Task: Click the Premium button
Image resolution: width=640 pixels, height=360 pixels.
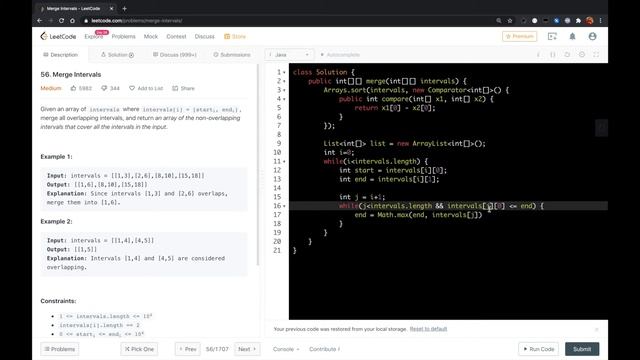Action: pyautogui.click(x=520, y=36)
